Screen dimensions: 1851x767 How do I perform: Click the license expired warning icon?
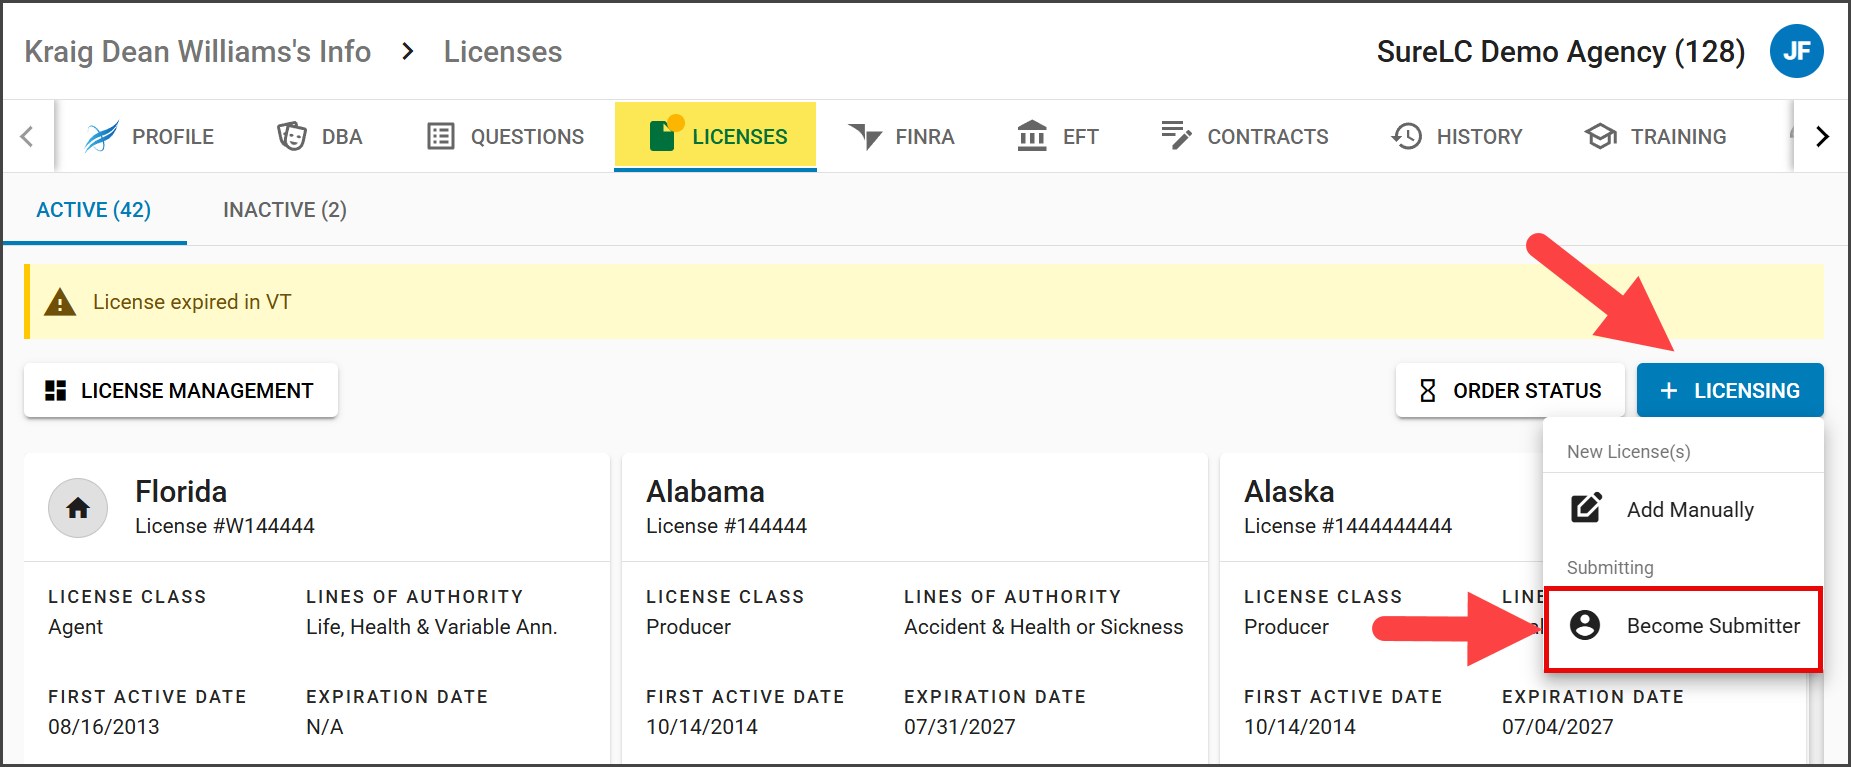click(60, 302)
